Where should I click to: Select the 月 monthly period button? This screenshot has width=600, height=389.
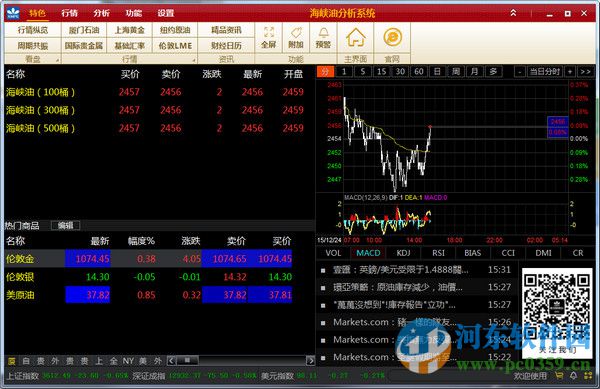(474, 72)
